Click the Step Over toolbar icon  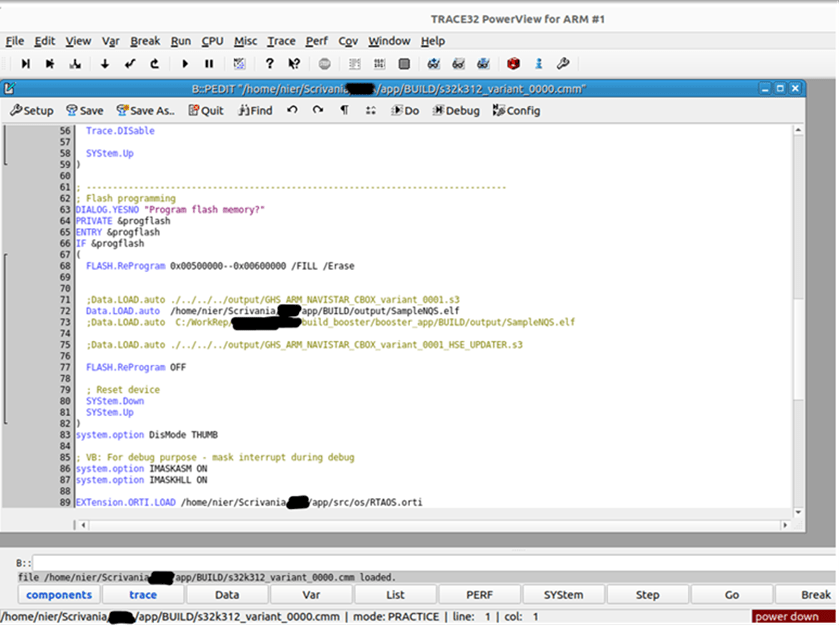50,64
